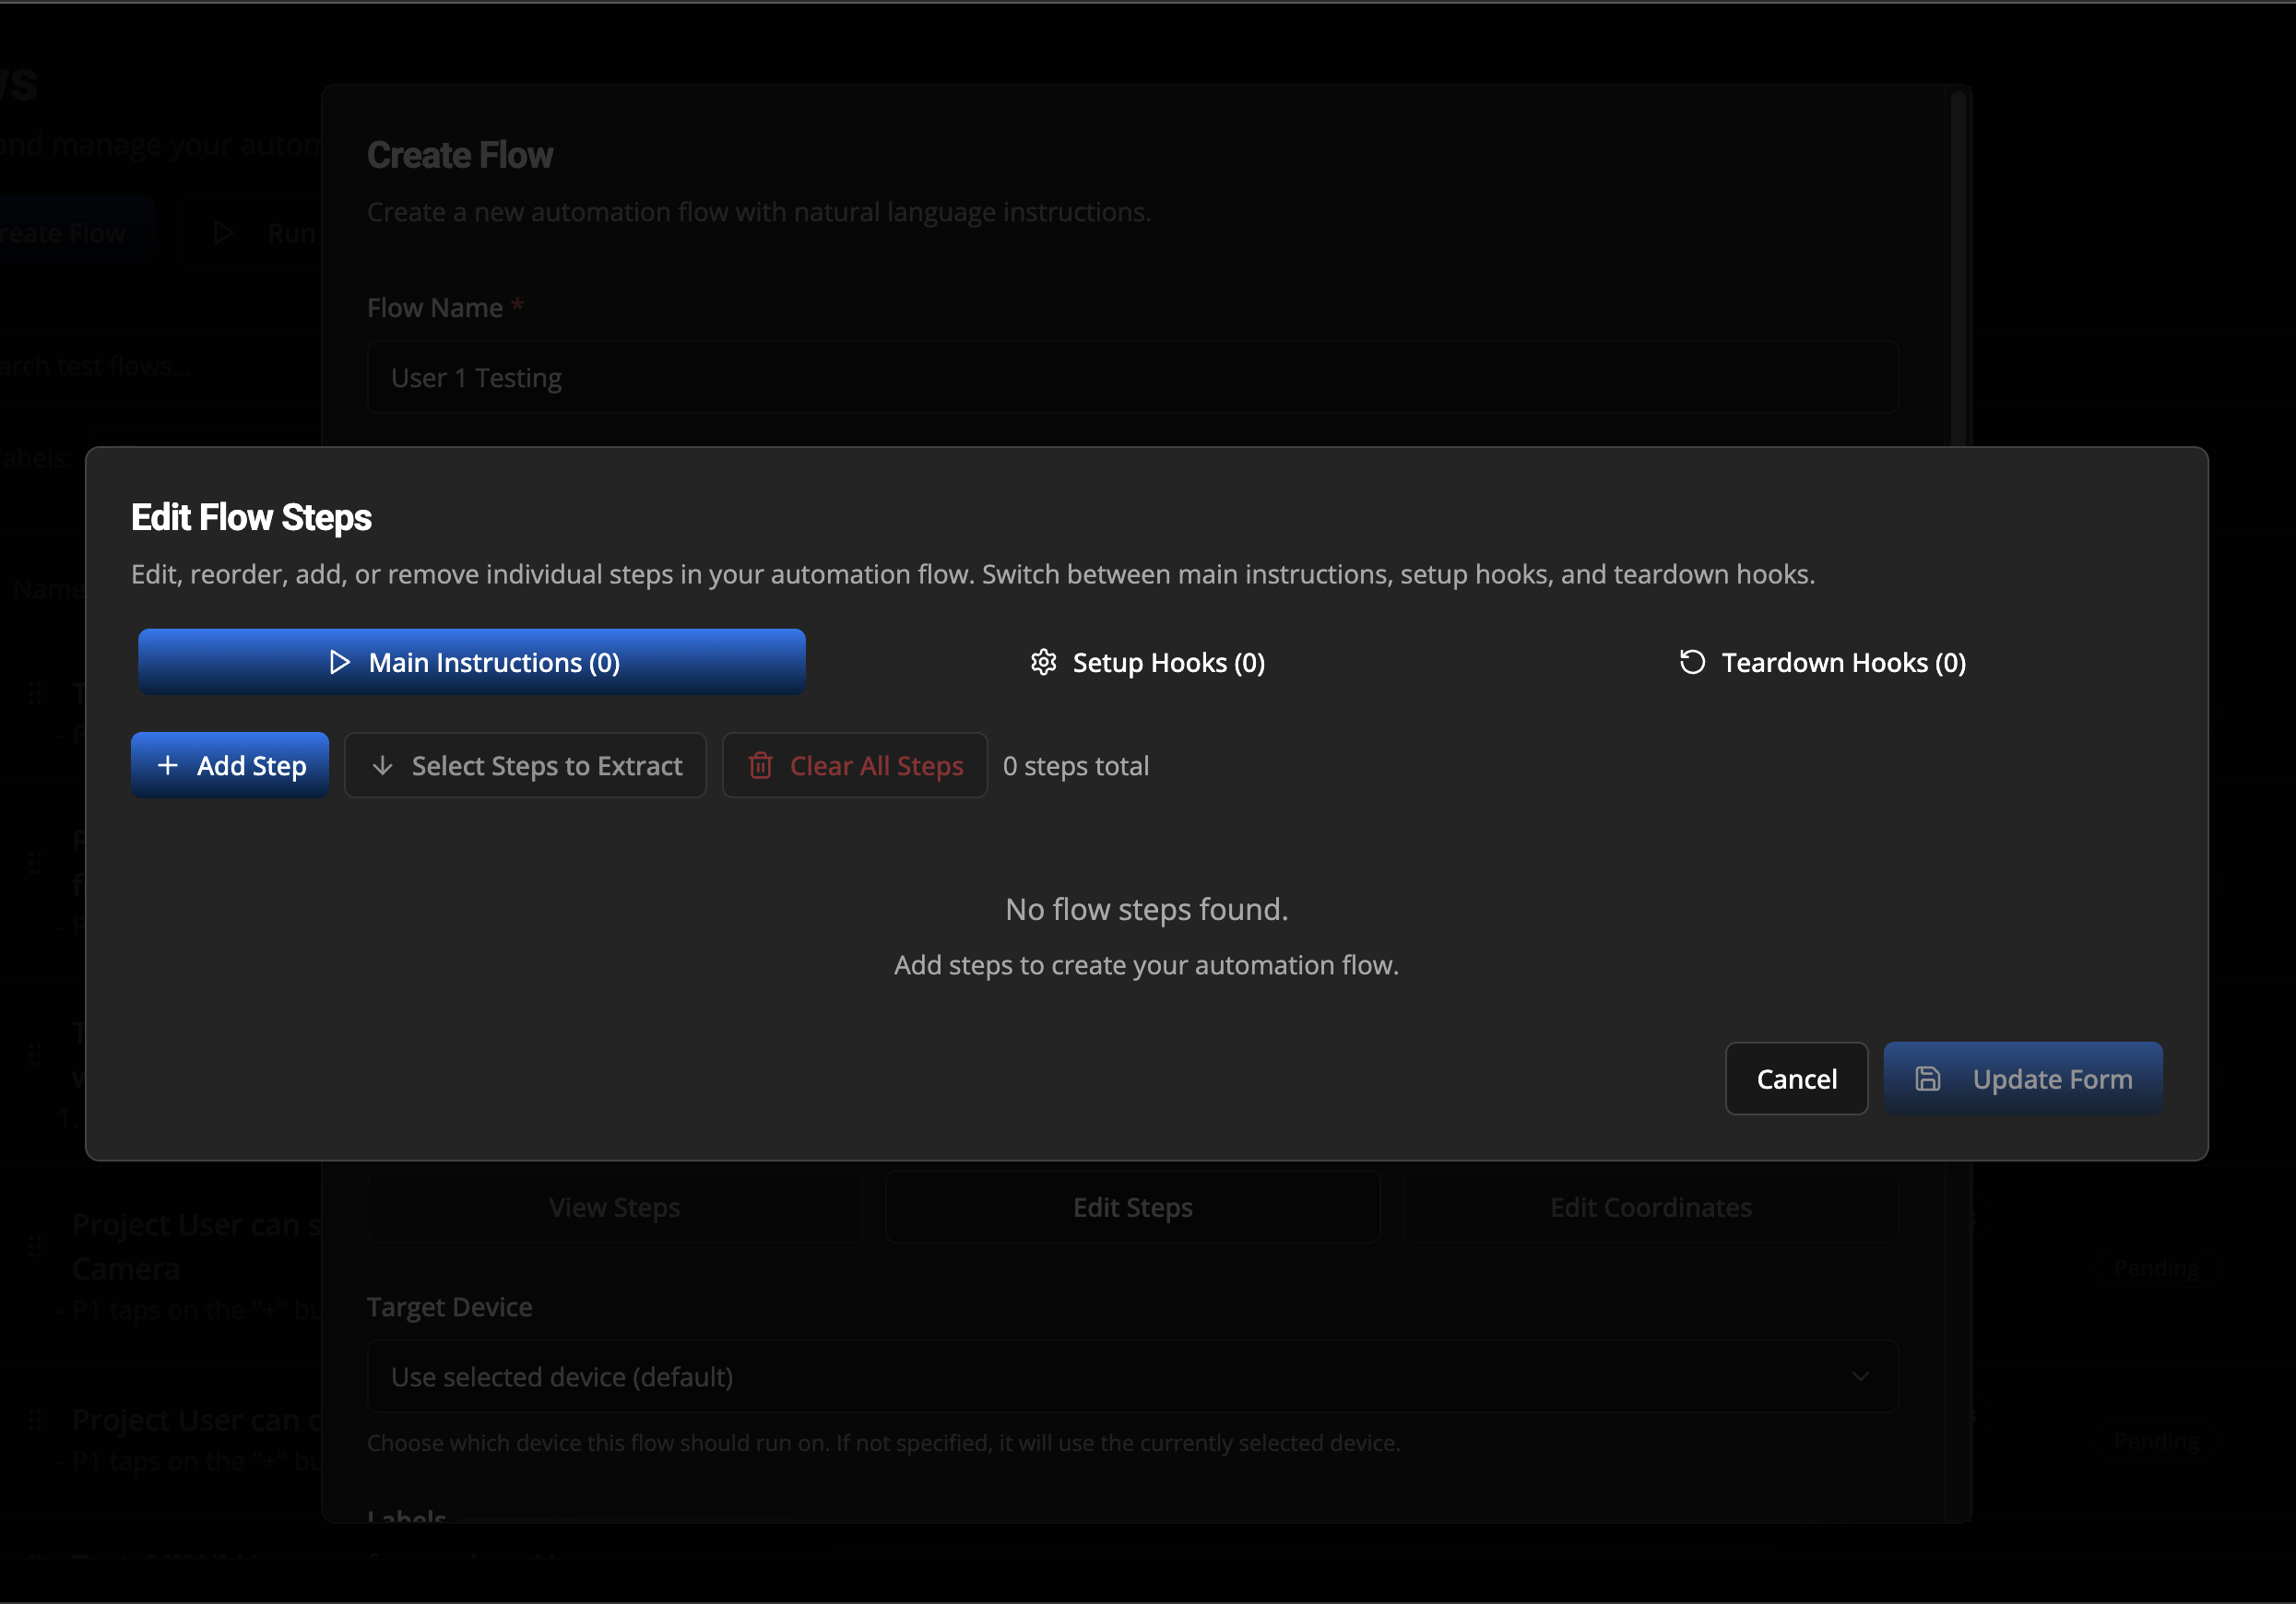Click Edit Coordinates in Create Flow
The image size is (2296, 1604).
pyautogui.click(x=1650, y=1207)
